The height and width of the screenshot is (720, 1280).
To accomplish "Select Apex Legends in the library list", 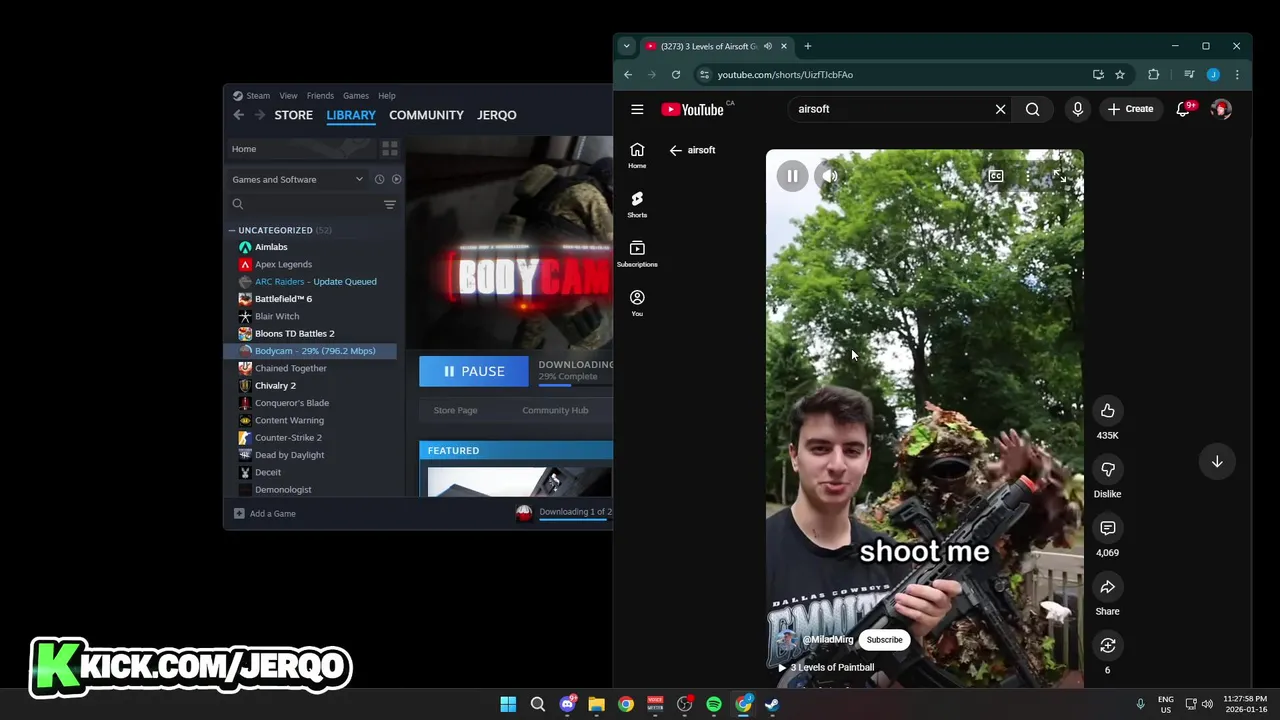I will click(x=283, y=264).
